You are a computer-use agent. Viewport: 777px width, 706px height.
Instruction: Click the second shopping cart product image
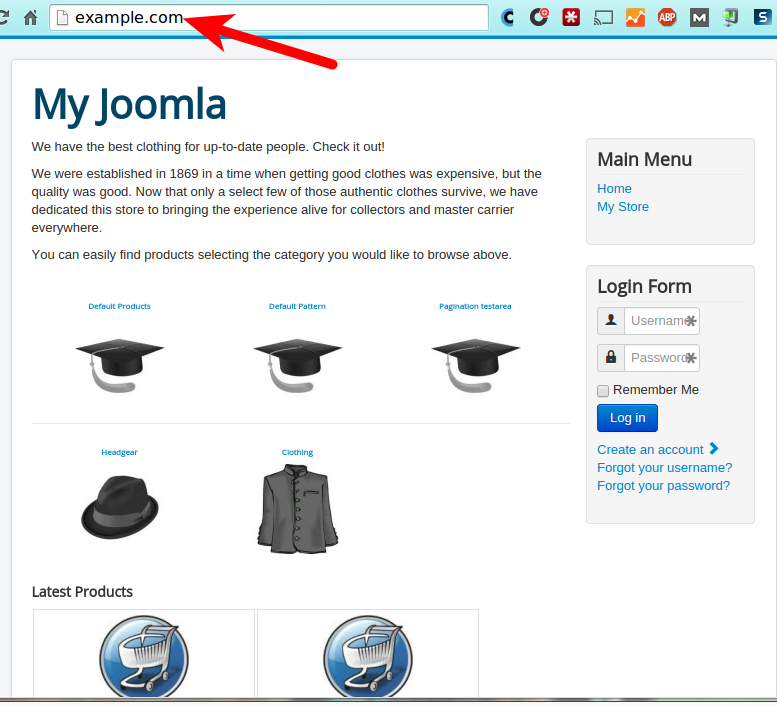[x=368, y=656]
